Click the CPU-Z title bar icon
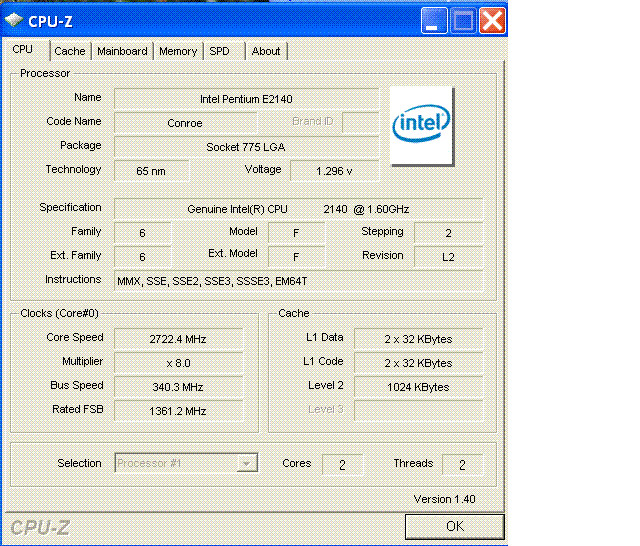The image size is (640, 546). (14, 20)
